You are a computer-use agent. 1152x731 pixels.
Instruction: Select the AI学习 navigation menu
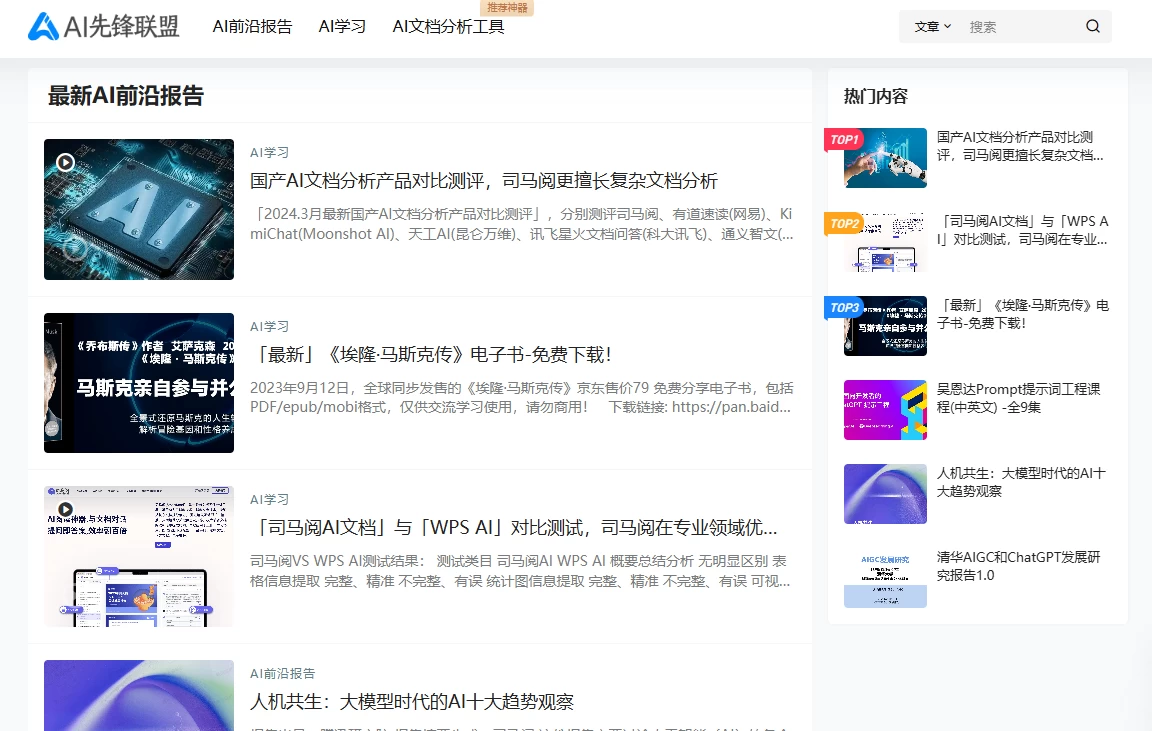point(341,27)
